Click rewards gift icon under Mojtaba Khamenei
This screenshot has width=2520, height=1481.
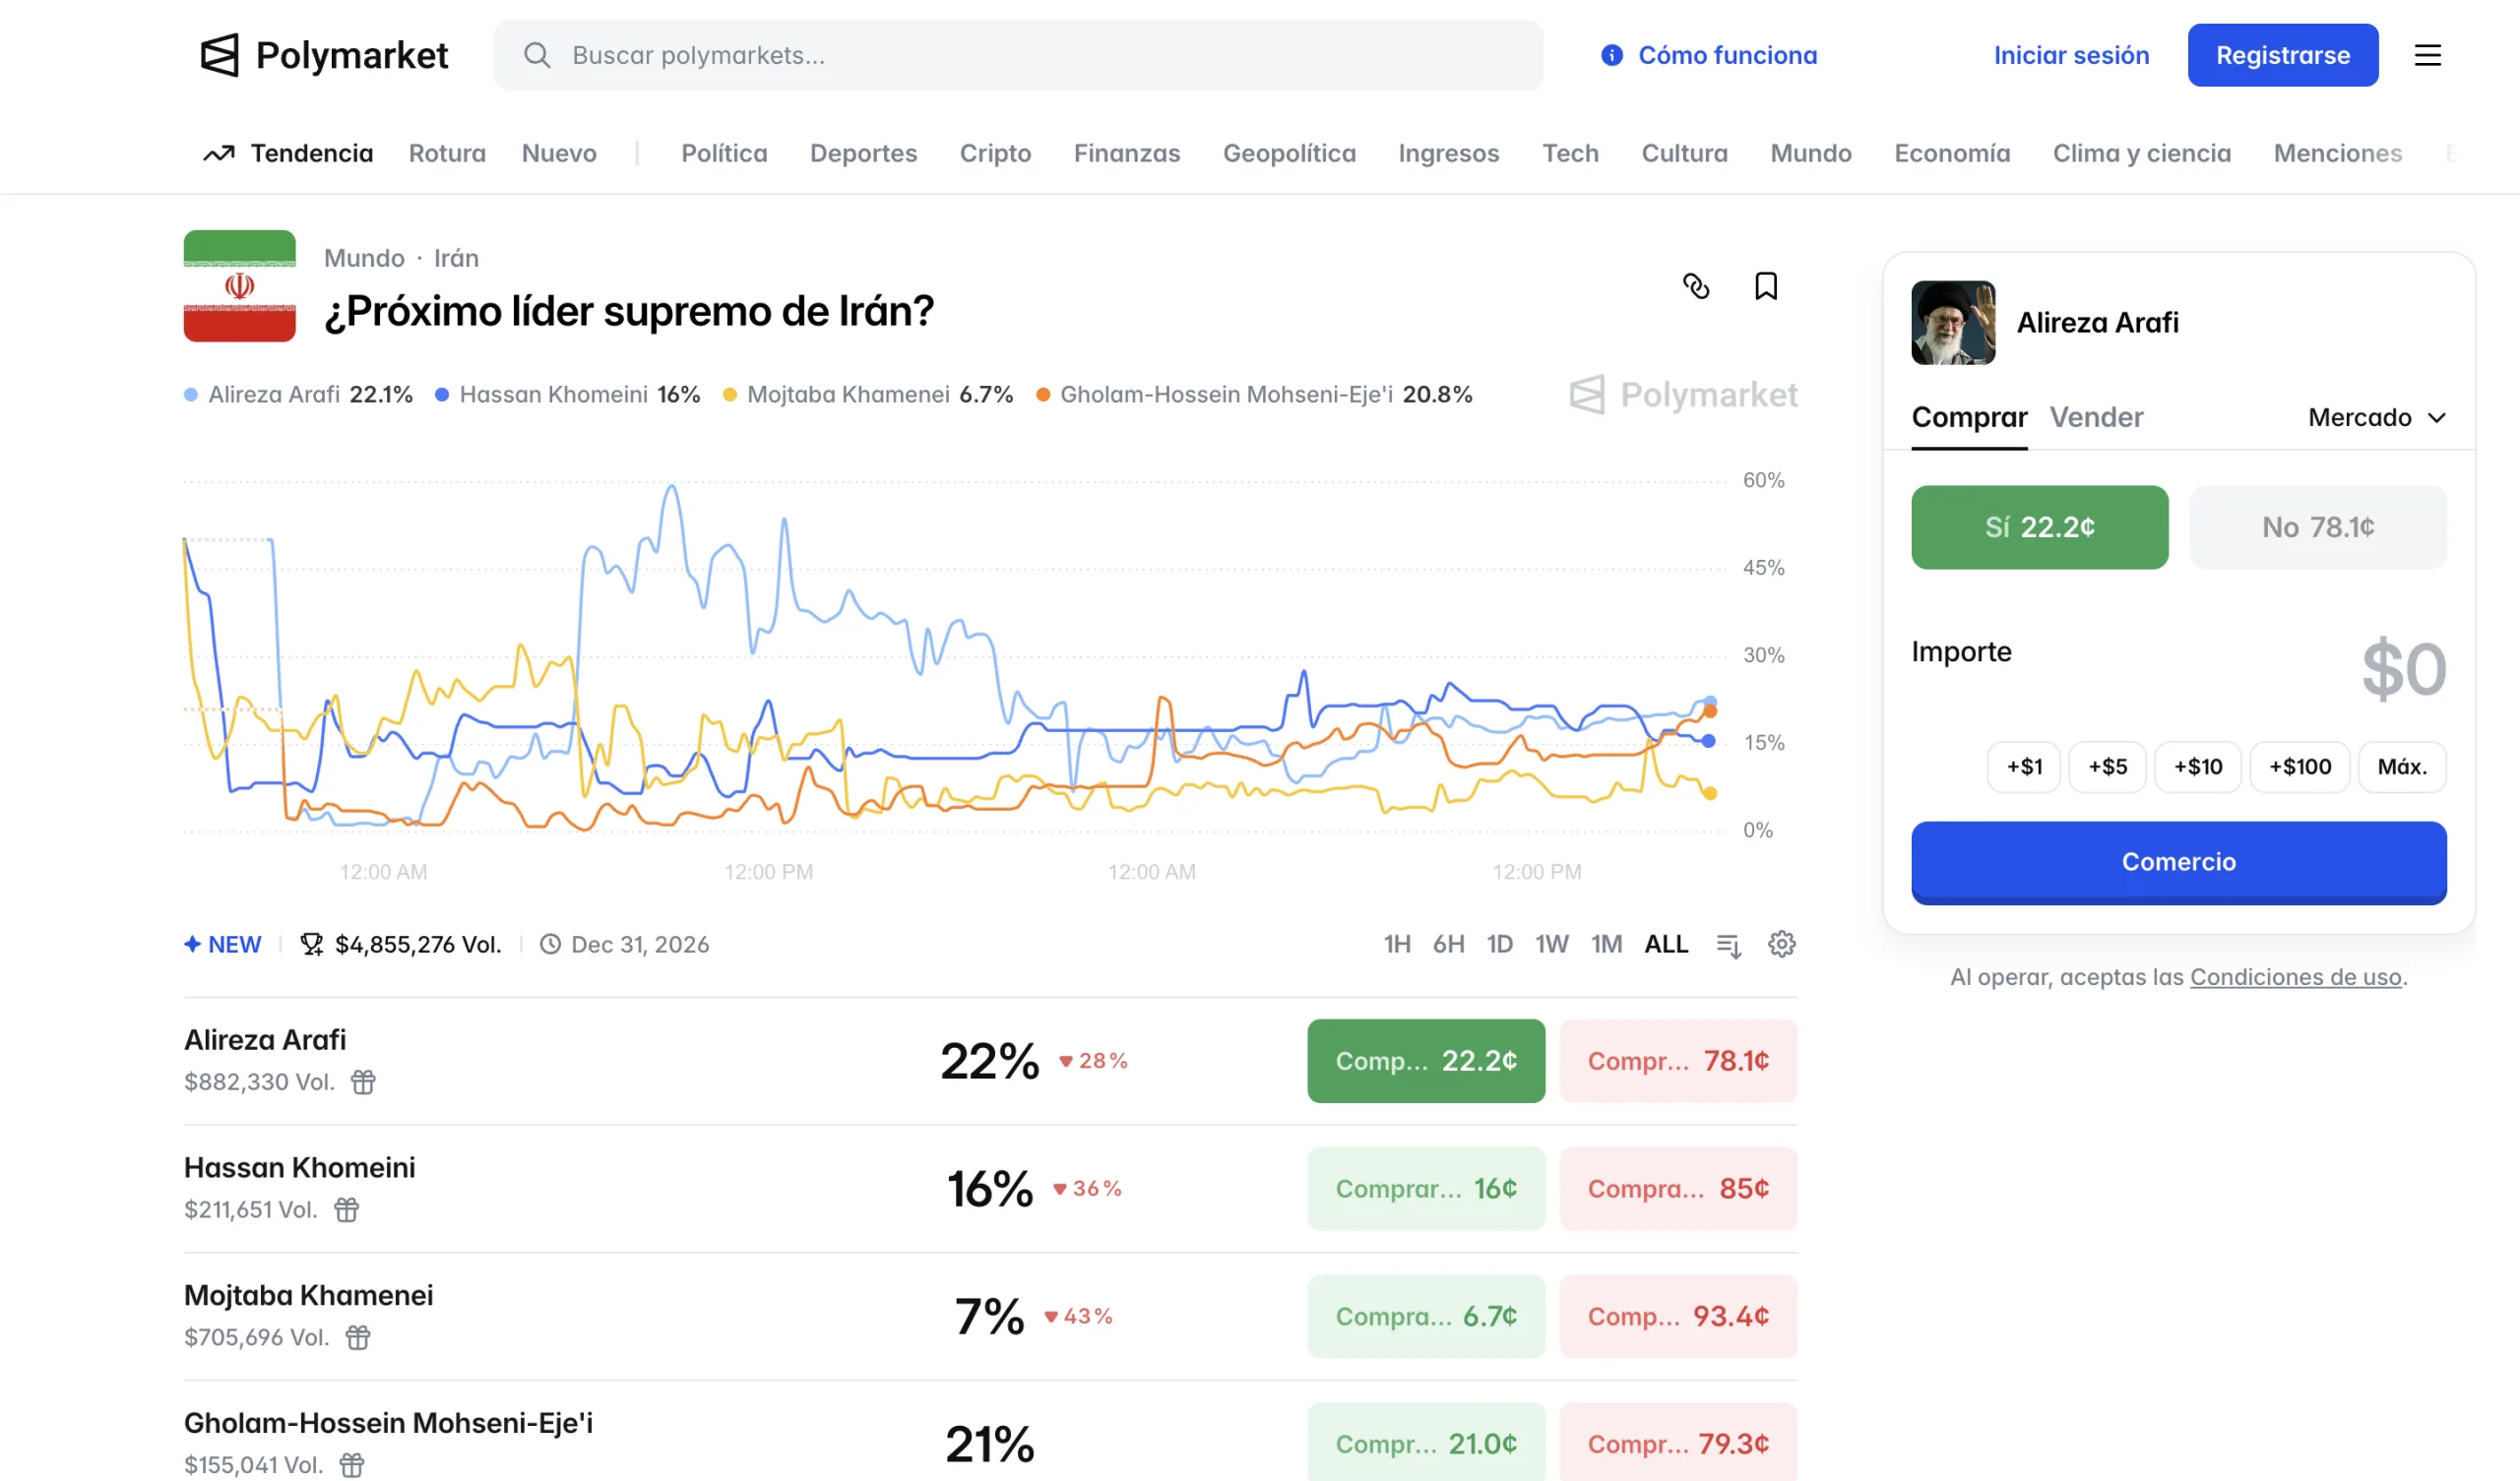pyautogui.click(x=358, y=1337)
